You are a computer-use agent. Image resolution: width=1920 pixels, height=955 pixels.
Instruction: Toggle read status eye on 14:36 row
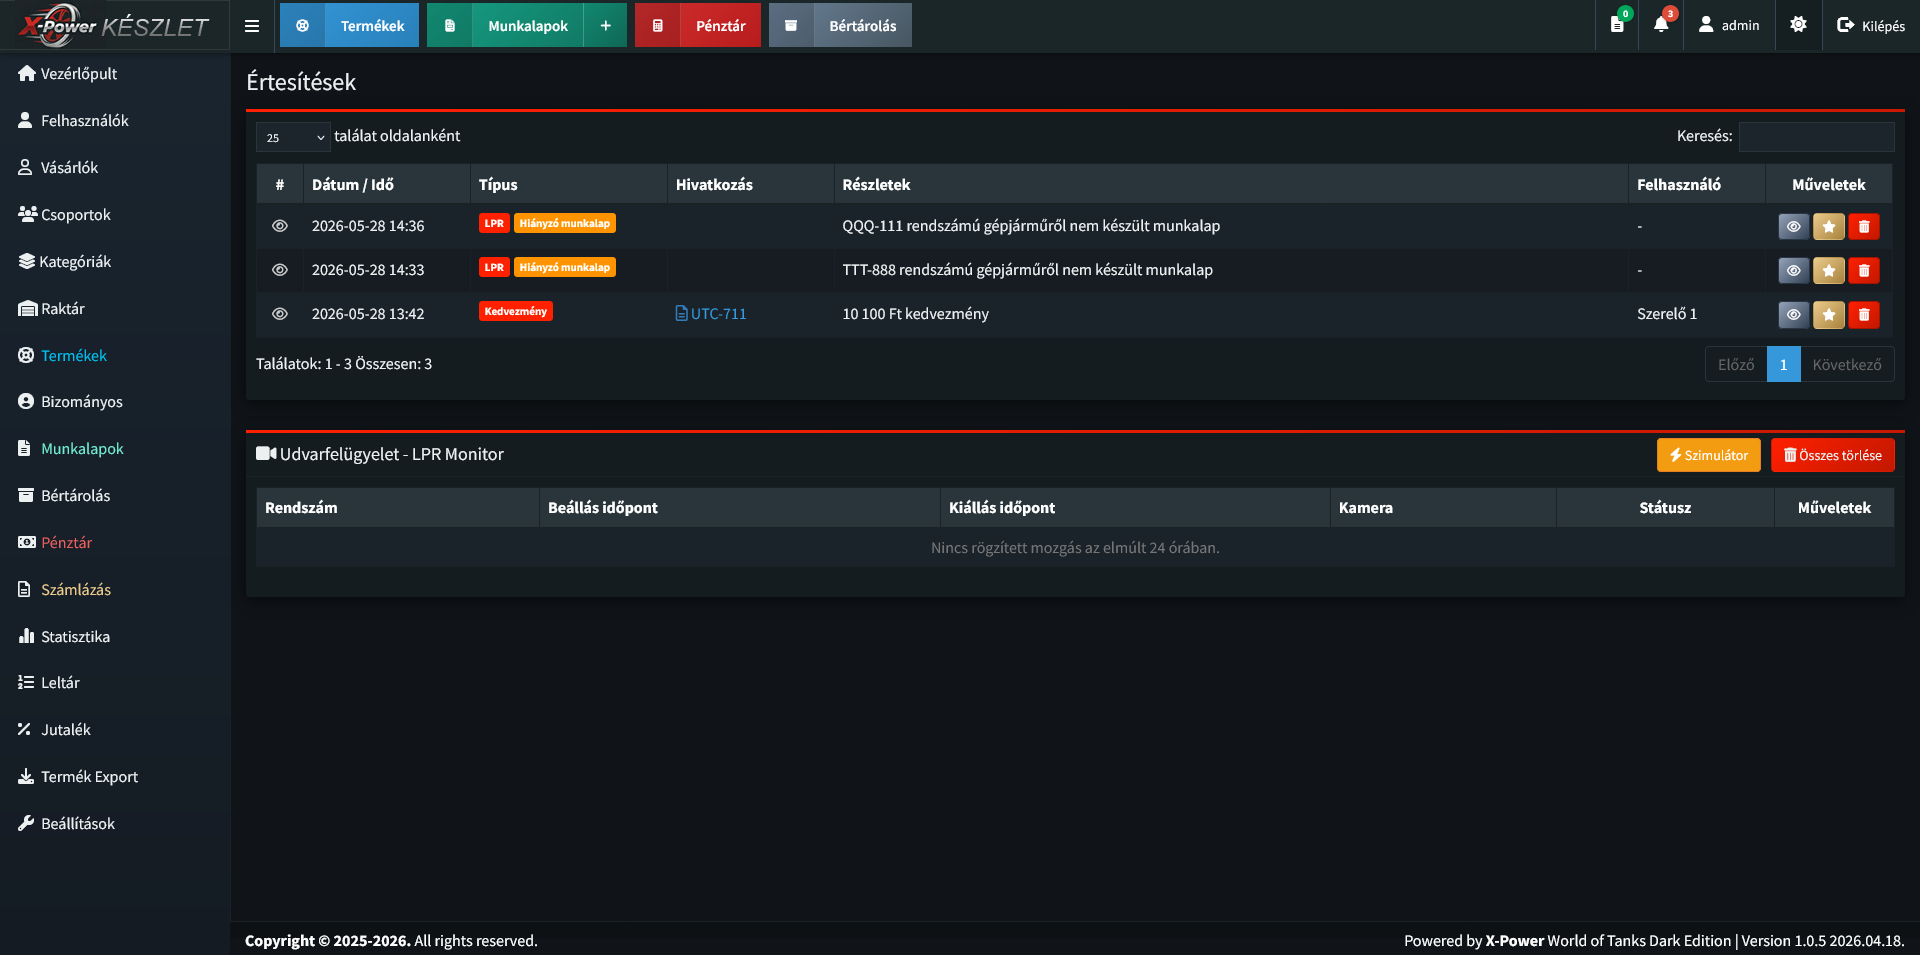point(280,226)
